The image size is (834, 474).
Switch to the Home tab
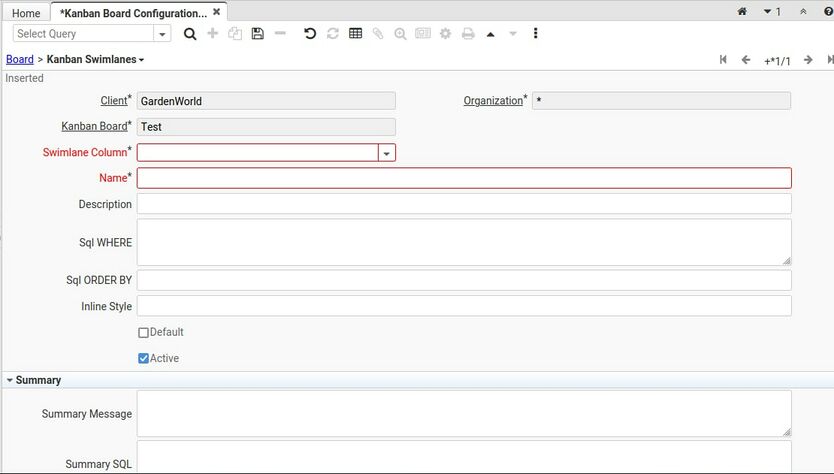pyautogui.click(x=26, y=13)
